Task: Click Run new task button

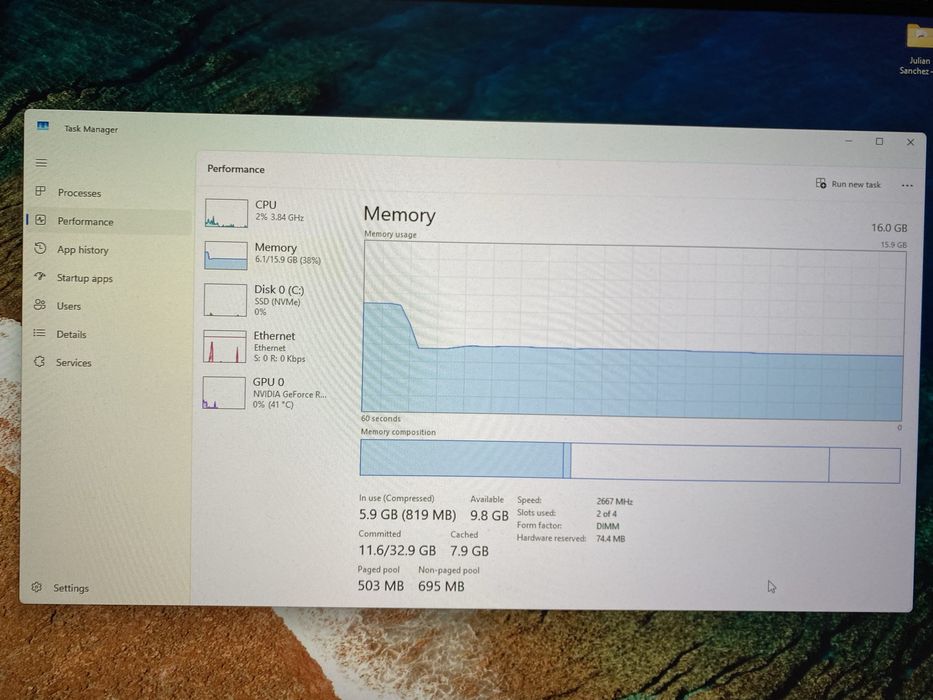Action: tap(849, 184)
